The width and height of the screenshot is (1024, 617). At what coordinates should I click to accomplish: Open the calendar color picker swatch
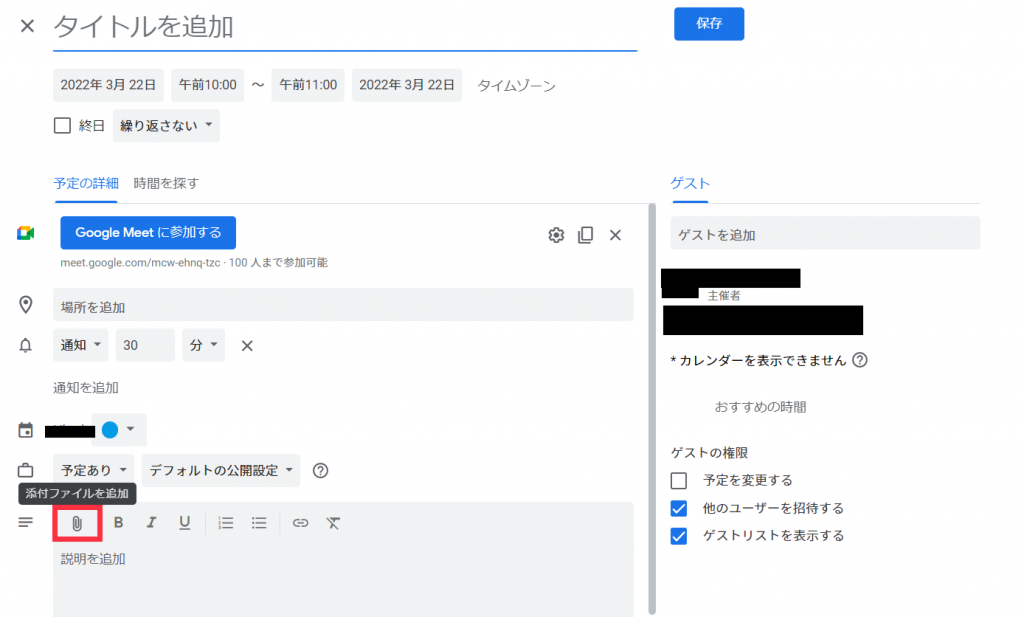coord(118,430)
